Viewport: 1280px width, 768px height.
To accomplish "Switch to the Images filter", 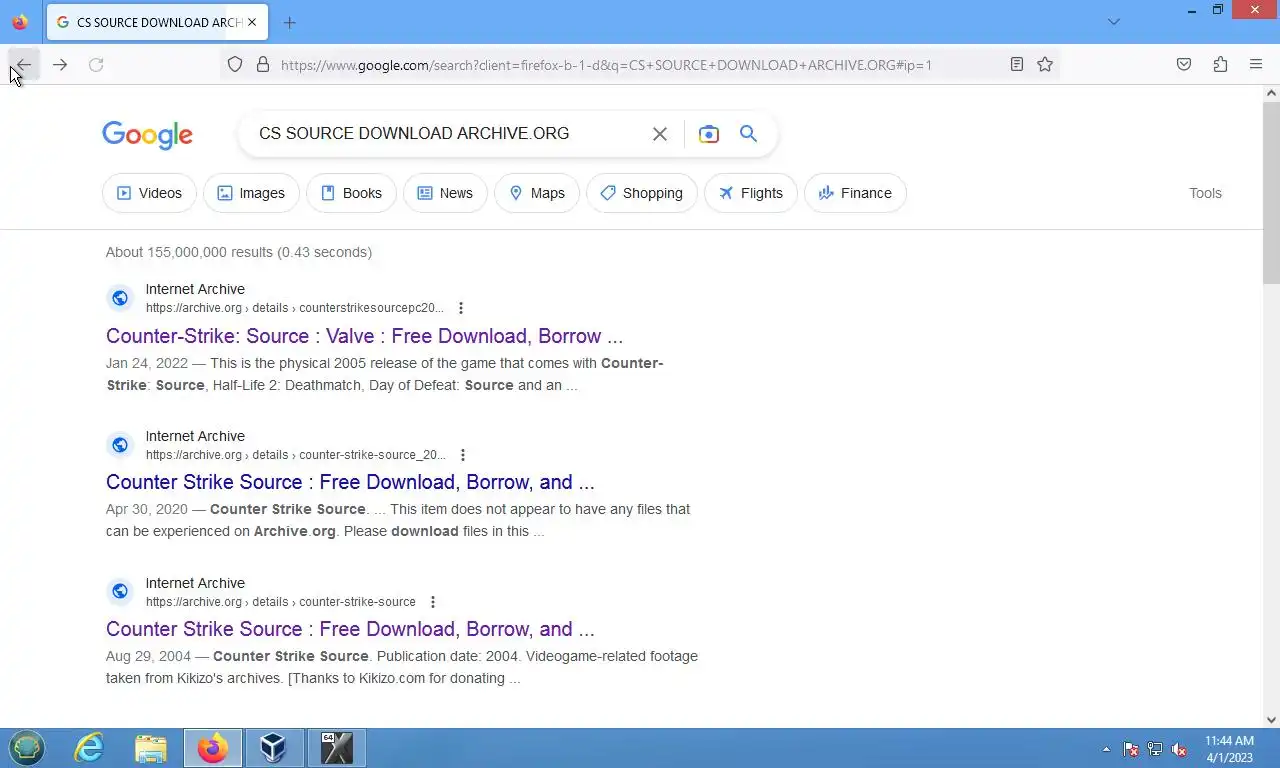I will 251,193.
